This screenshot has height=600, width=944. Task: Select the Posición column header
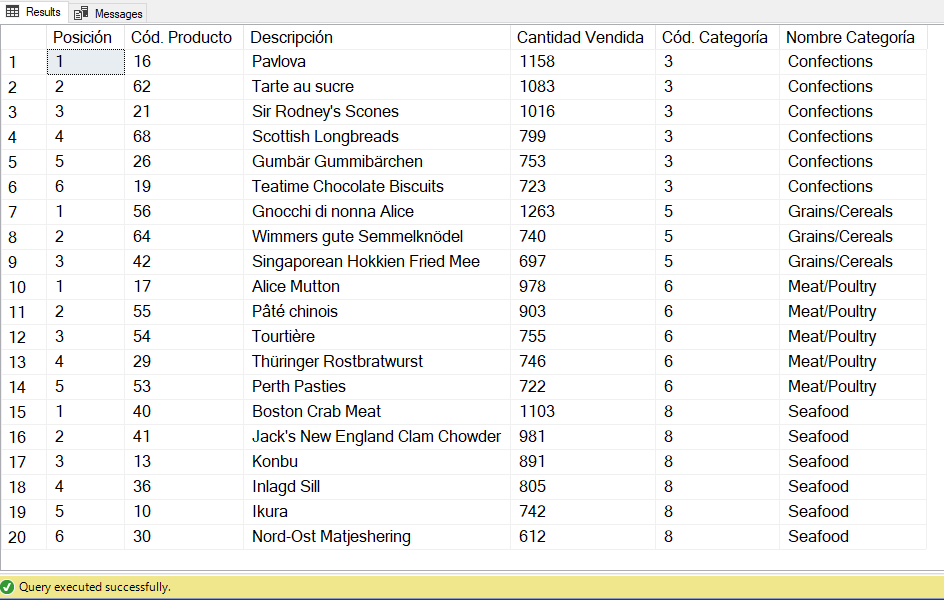pyautogui.click(x=85, y=37)
